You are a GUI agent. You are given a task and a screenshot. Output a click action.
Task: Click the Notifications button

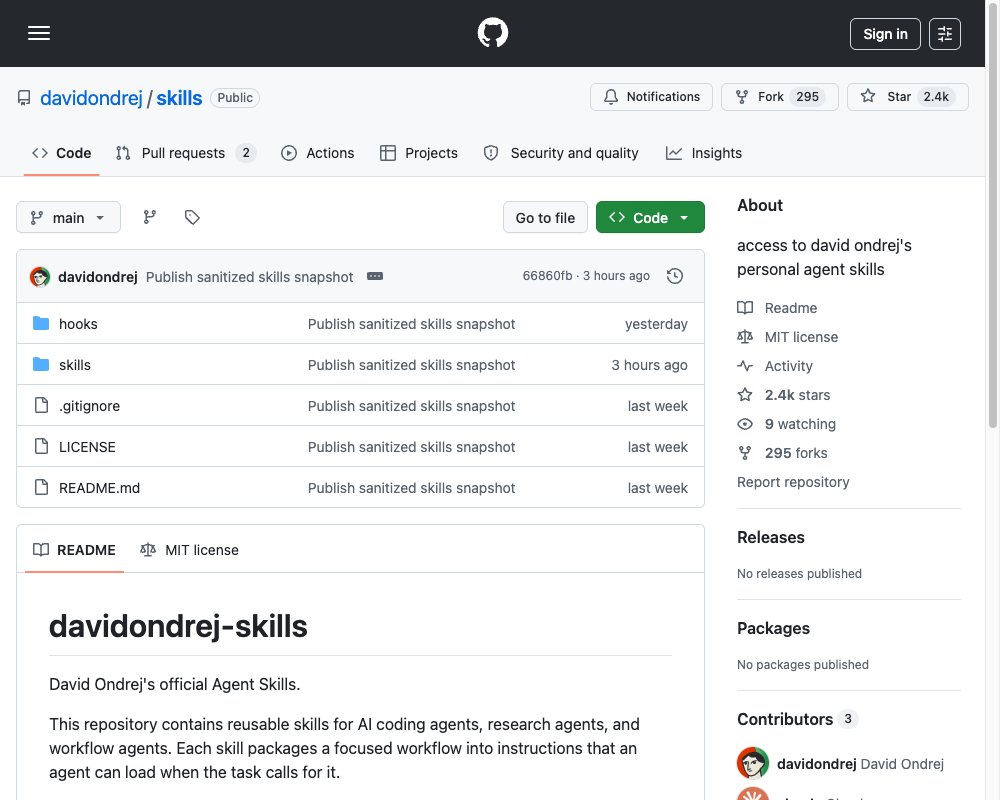coord(651,97)
